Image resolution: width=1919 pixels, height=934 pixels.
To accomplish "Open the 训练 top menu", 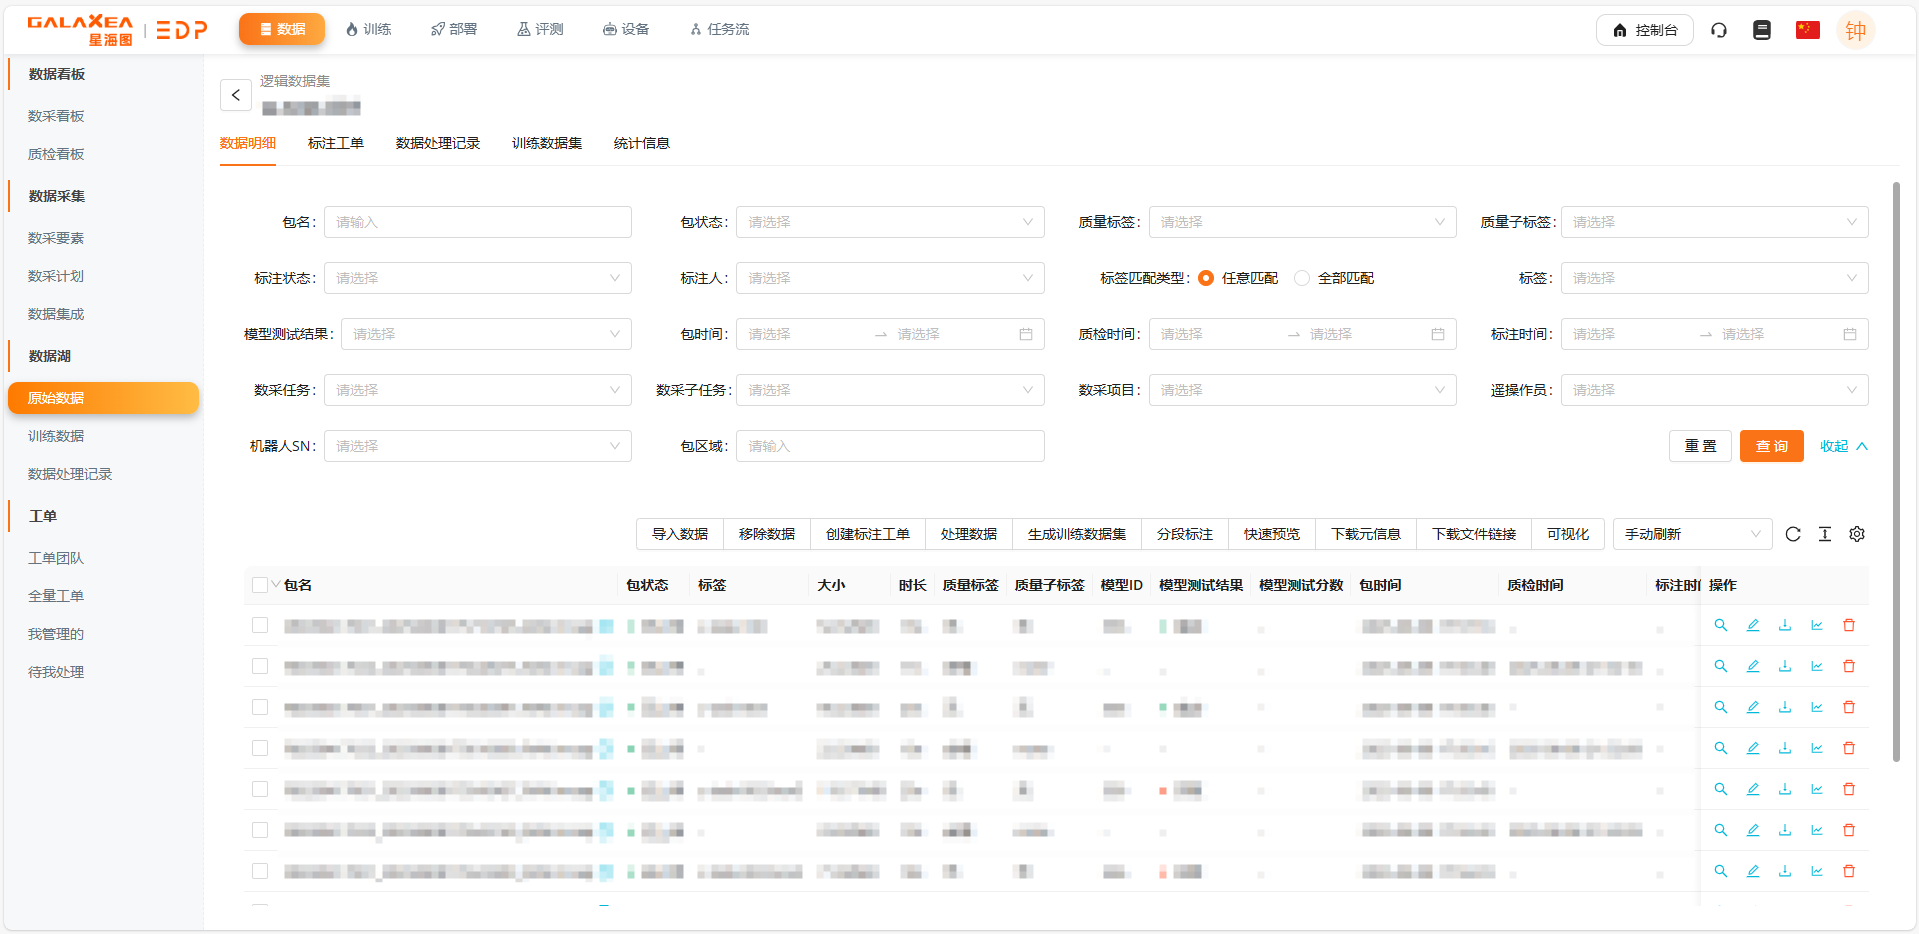I will tap(368, 29).
